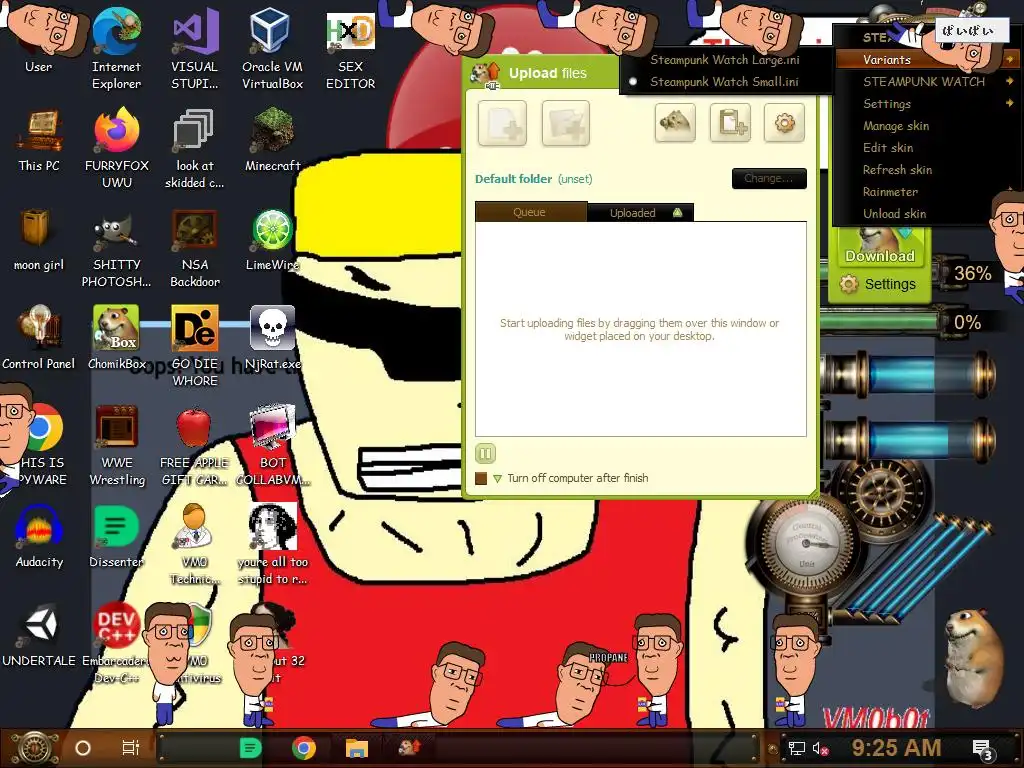Open the NjRat.exe skull icon
Viewport: 1024px width, 768px height.
click(272, 338)
